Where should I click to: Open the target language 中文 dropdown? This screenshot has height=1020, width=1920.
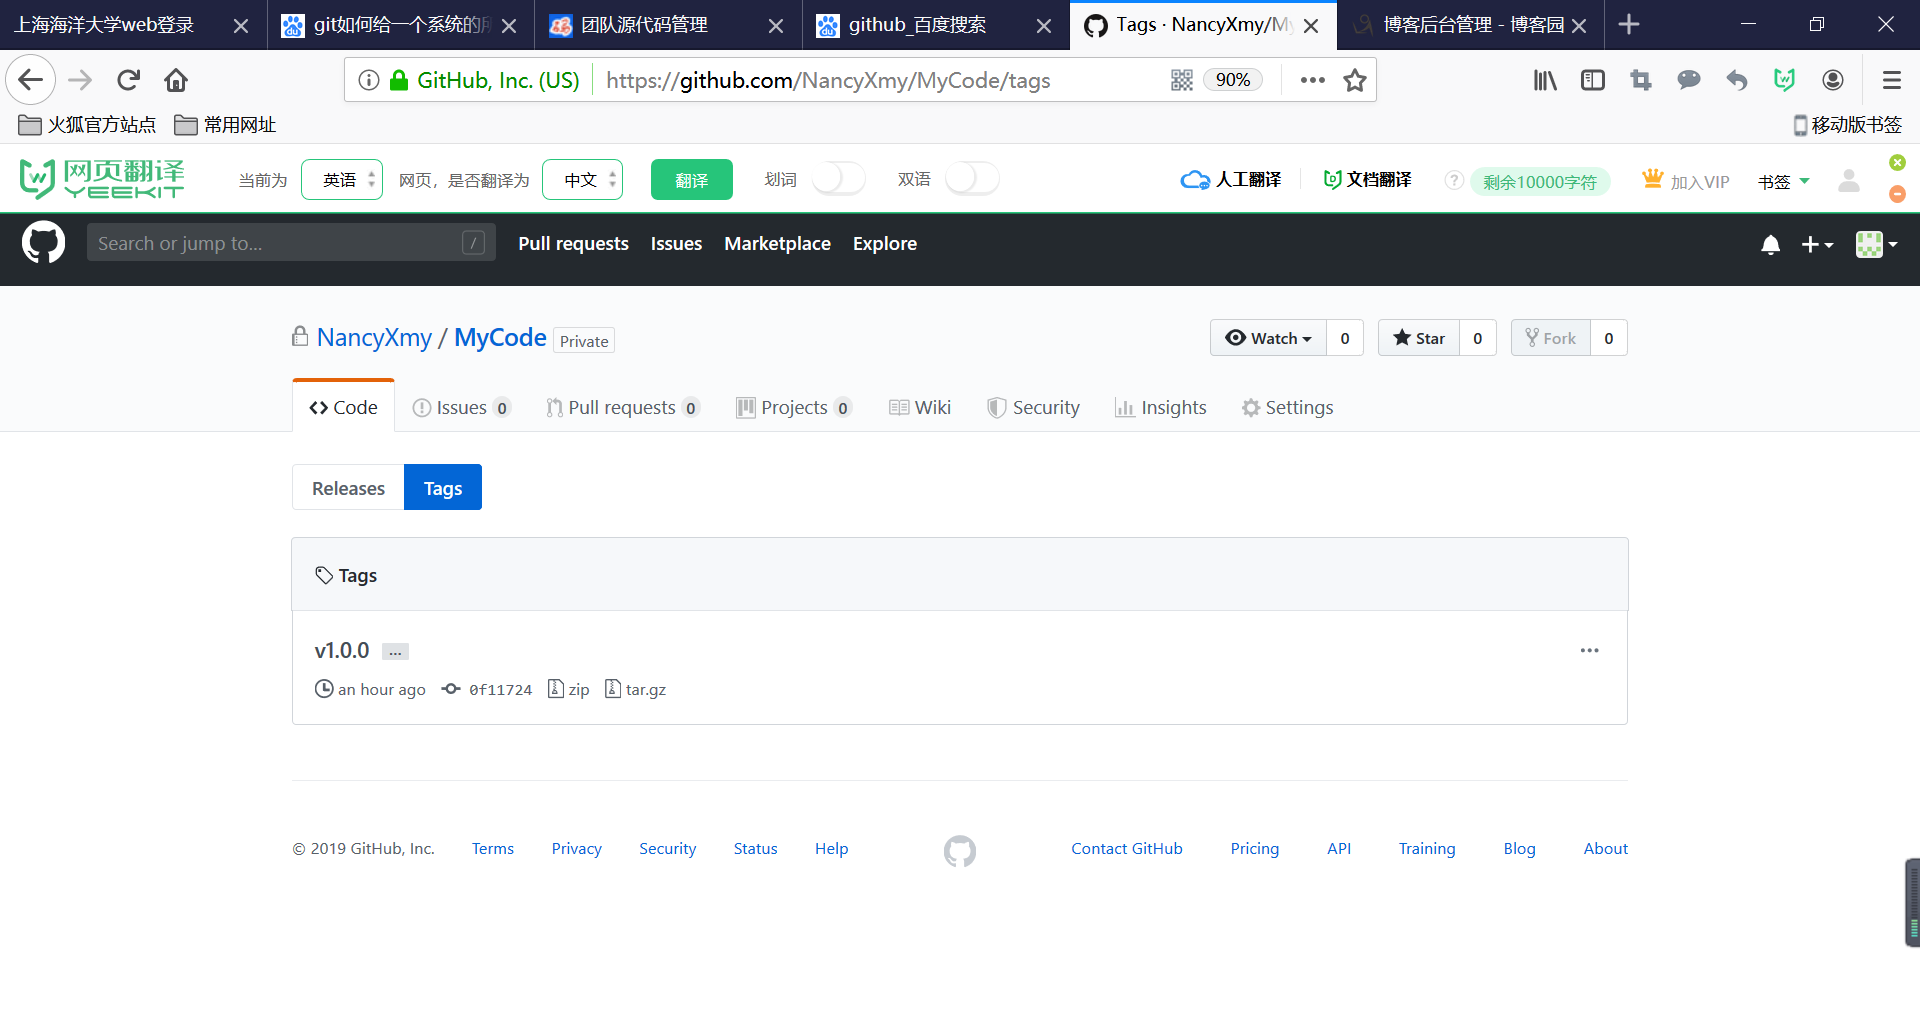click(583, 180)
